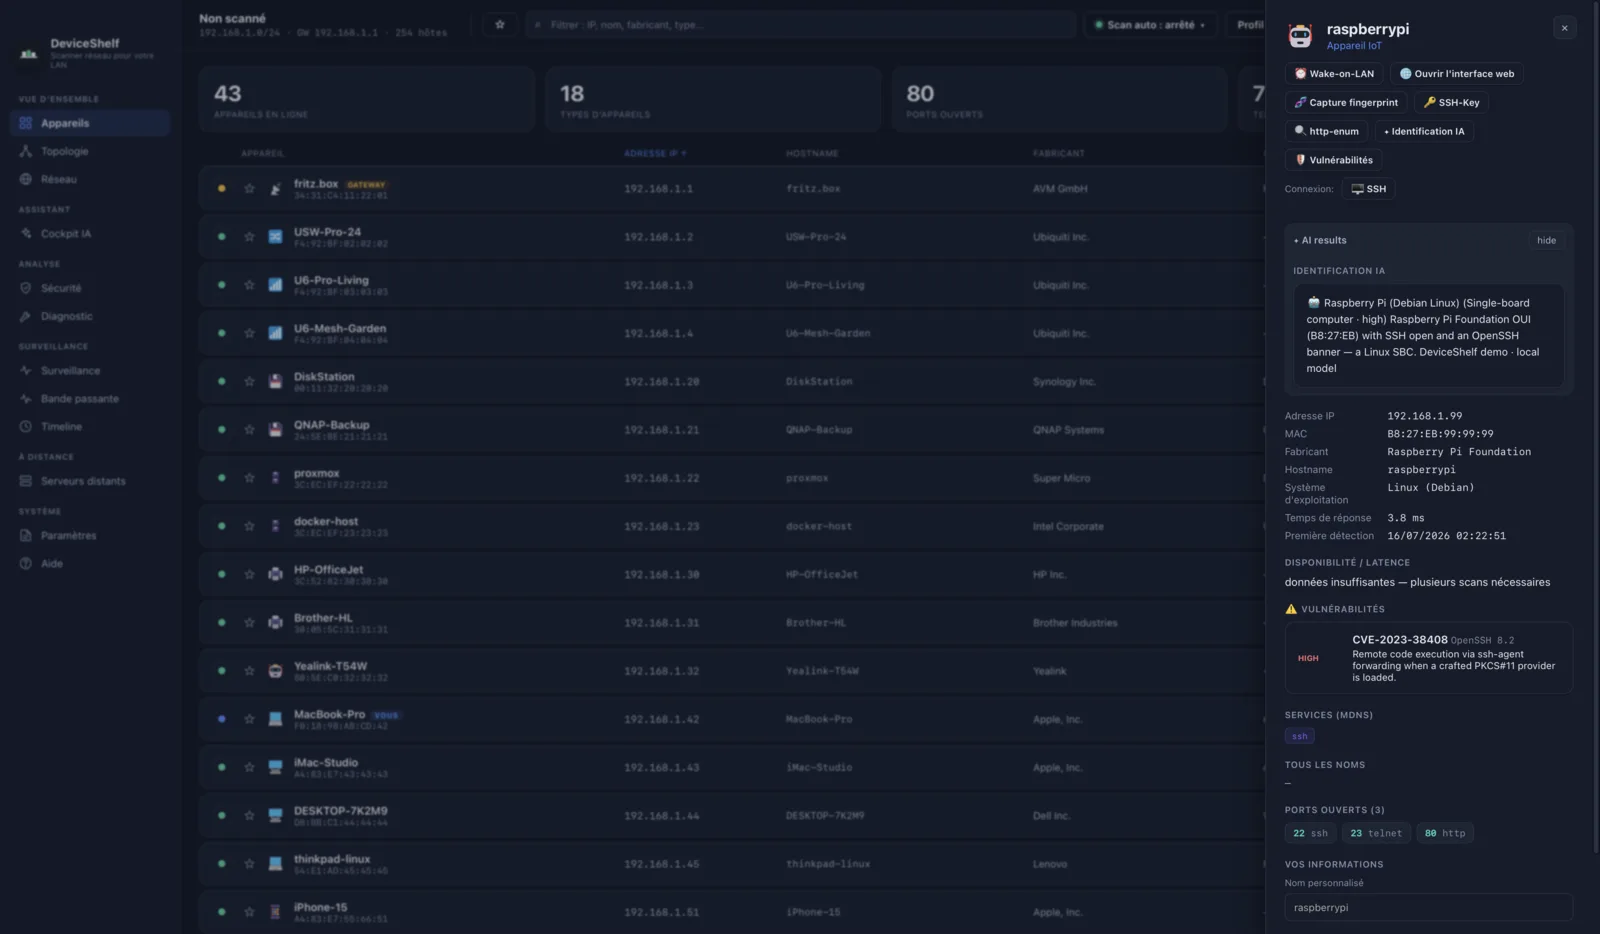Open Réseau in the sidebar
Screen dimensions: 1600x934
pos(90,179)
